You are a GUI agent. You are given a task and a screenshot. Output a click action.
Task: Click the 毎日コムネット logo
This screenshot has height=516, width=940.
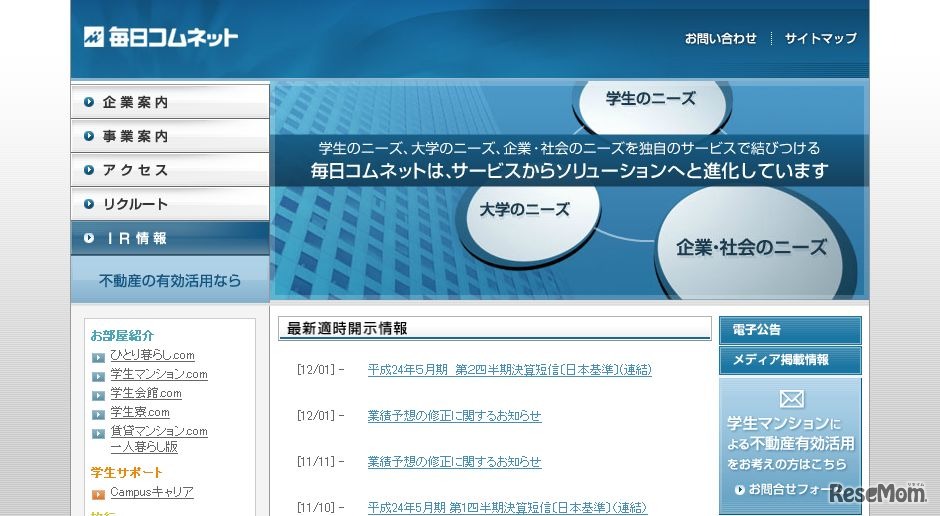coord(161,37)
